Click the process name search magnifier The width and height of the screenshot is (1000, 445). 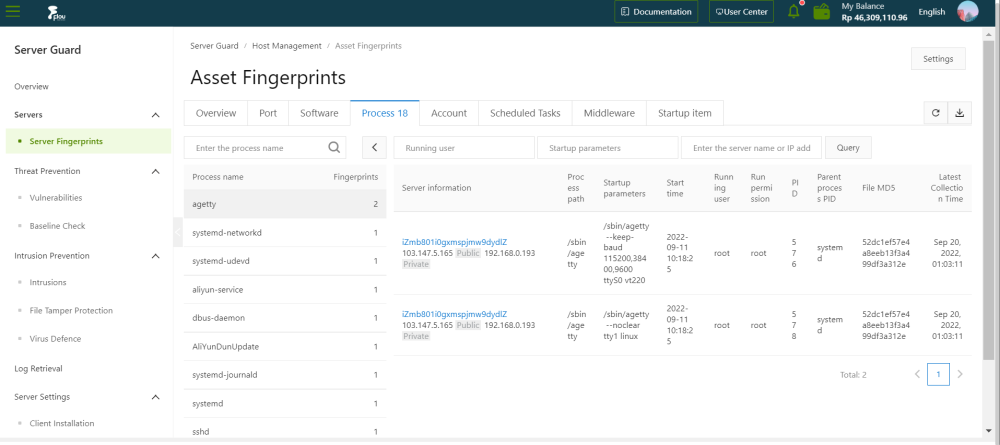[x=335, y=148]
